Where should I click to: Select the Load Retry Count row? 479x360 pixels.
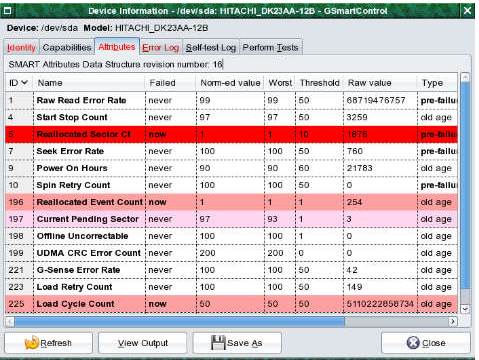(x=231, y=287)
